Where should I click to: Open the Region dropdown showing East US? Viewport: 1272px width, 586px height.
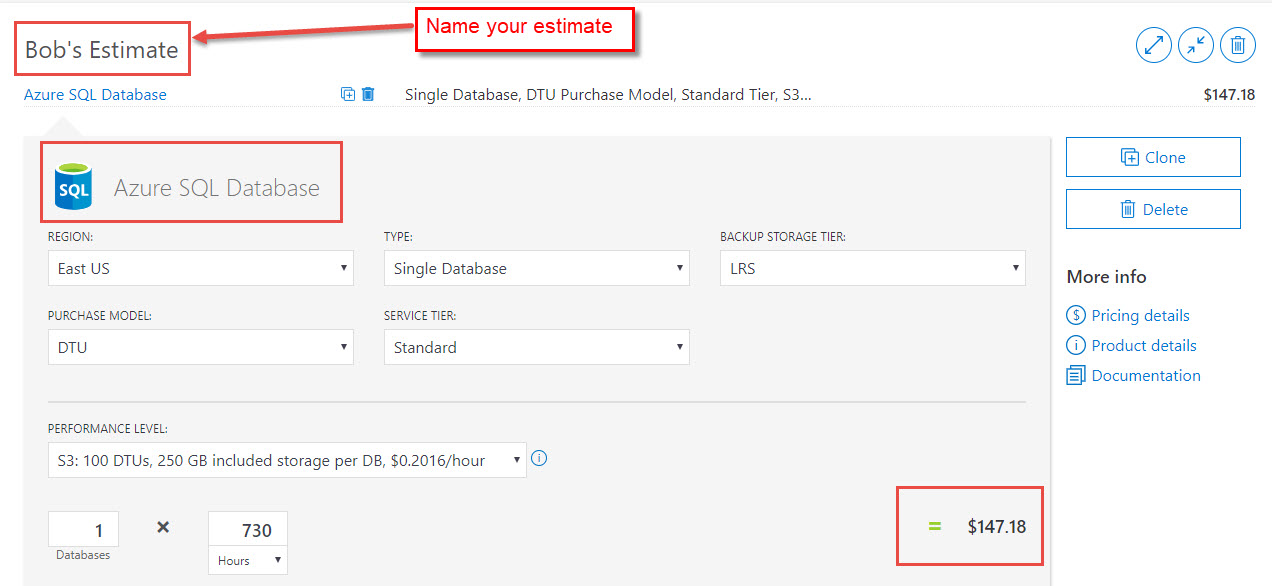(x=201, y=268)
